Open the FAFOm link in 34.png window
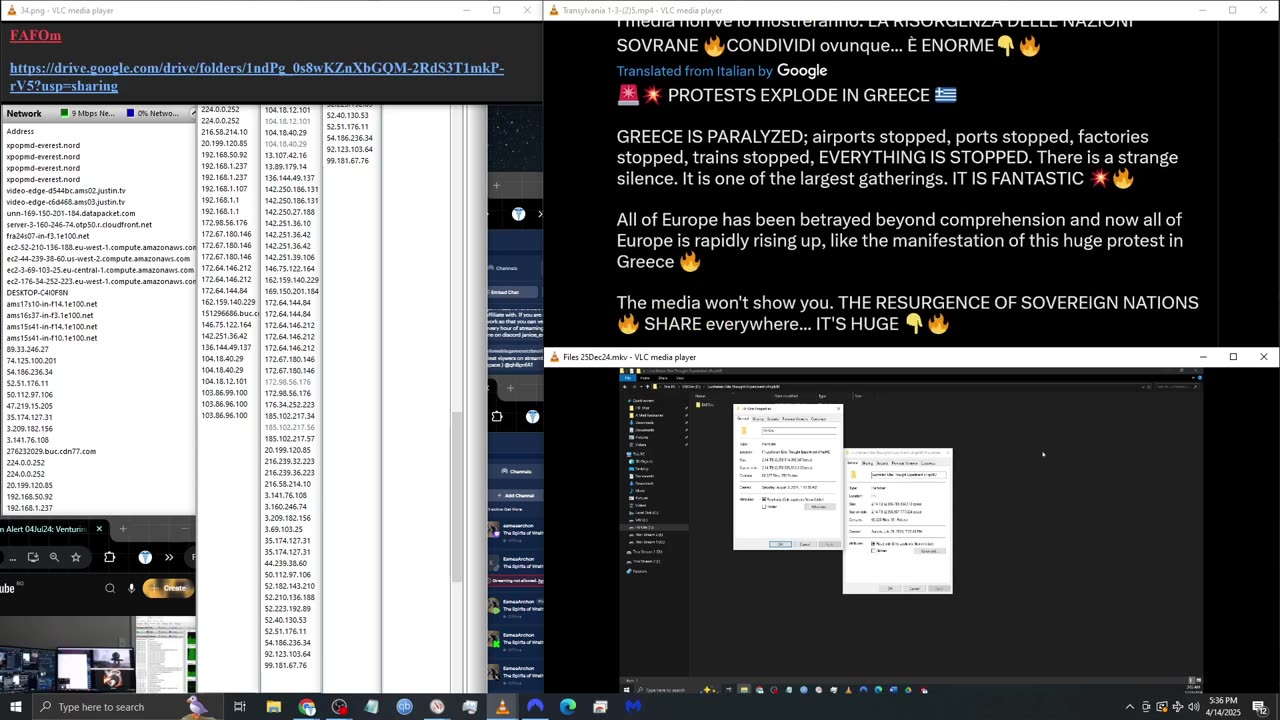Viewport: 1280px width, 720px height. point(35,35)
